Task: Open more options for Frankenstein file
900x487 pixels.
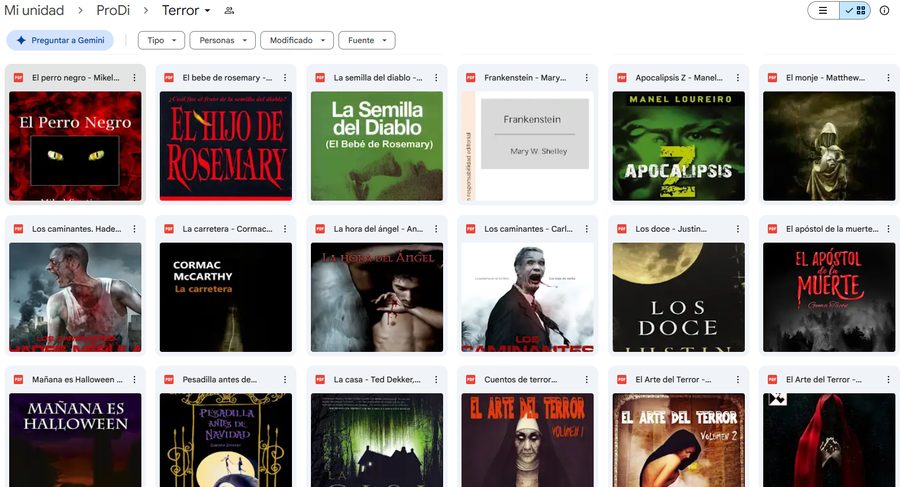Action: pyautogui.click(x=587, y=78)
